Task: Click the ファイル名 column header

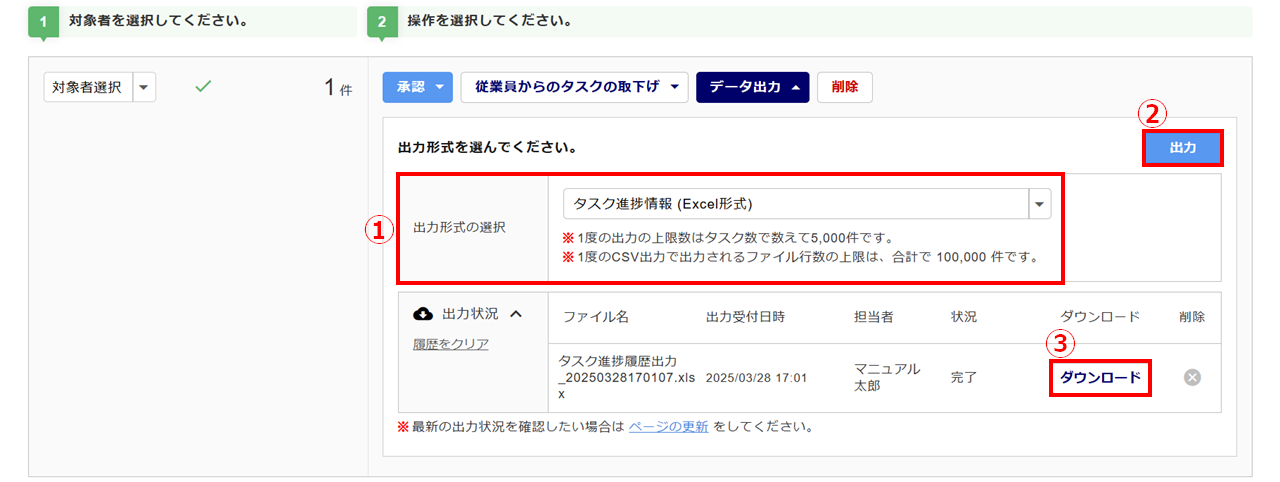Action: pos(595,317)
